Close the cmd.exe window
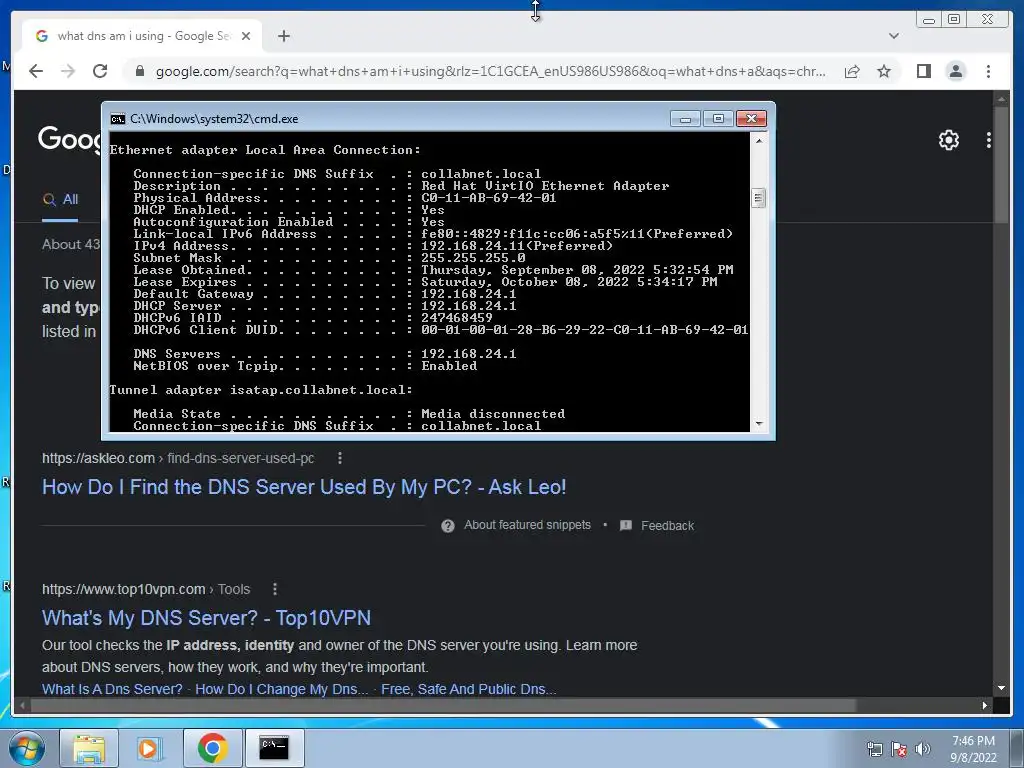 point(751,118)
